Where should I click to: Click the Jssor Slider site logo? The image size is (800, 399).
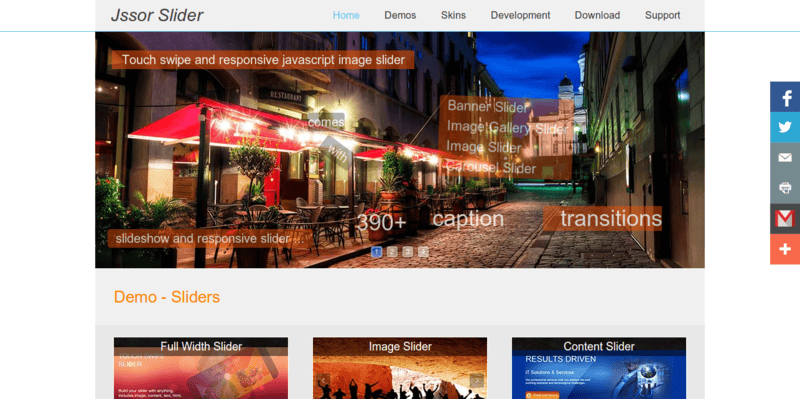tap(157, 15)
